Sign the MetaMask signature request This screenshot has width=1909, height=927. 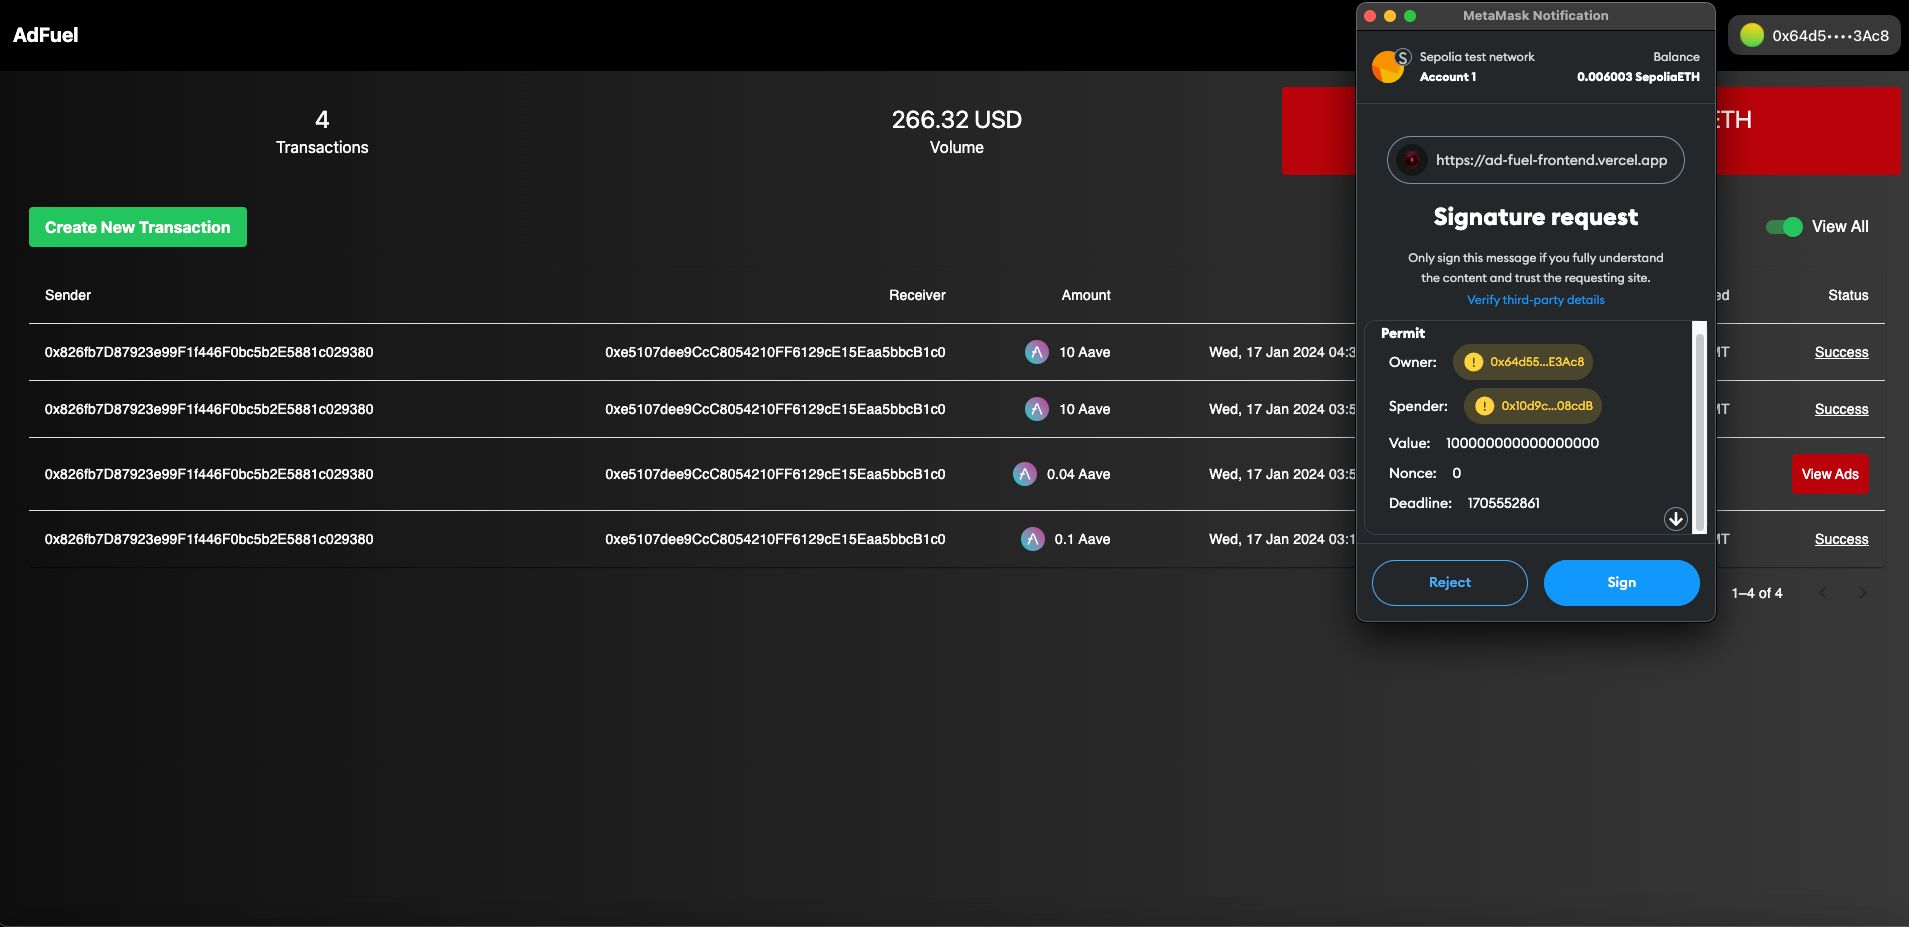point(1622,583)
